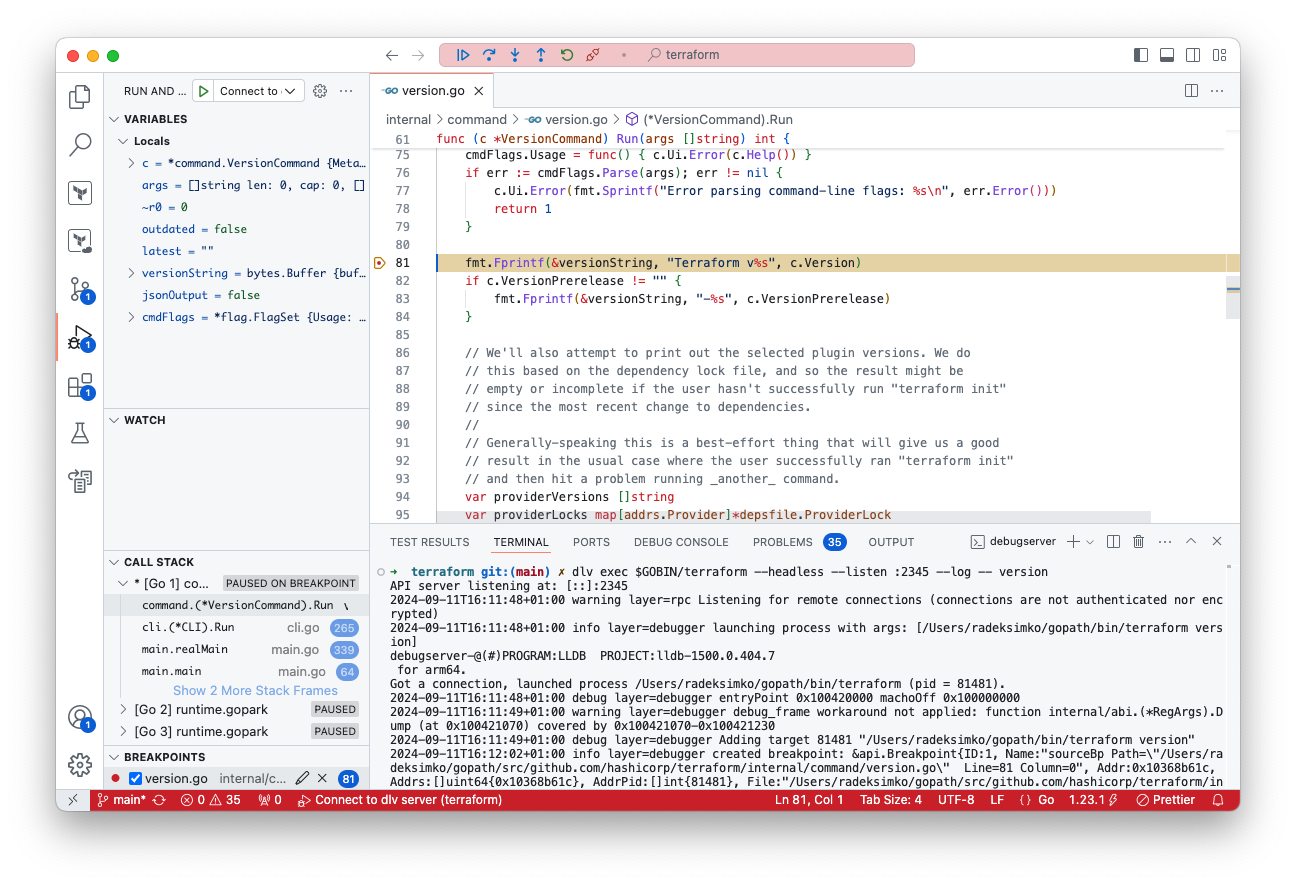This screenshot has height=885, width=1296.
Task: Step into the Fprintf call
Action: coord(515,55)
